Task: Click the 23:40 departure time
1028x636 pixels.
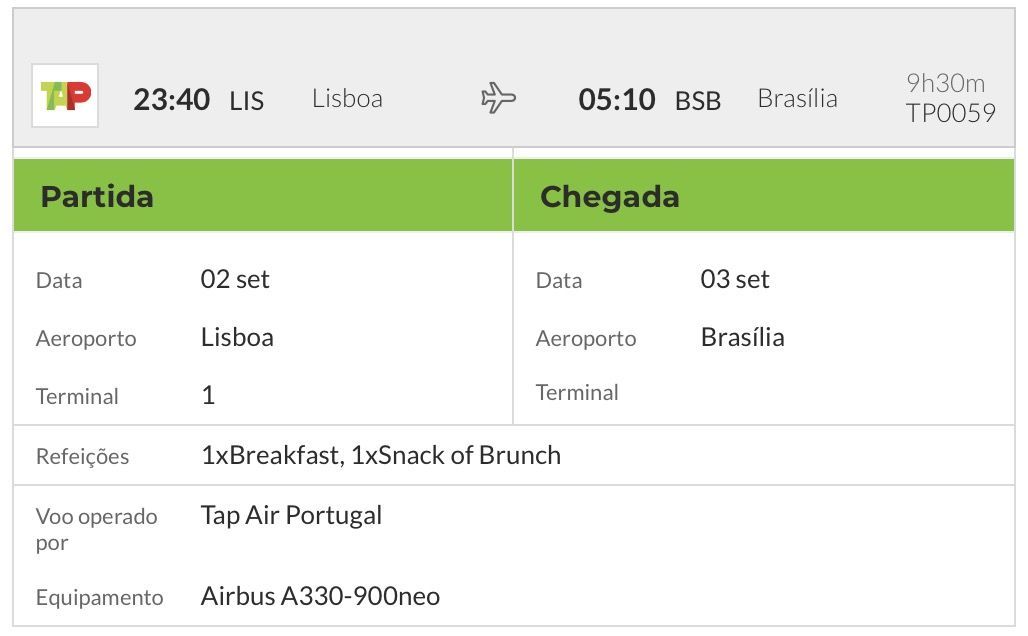Action: (172, 100)
